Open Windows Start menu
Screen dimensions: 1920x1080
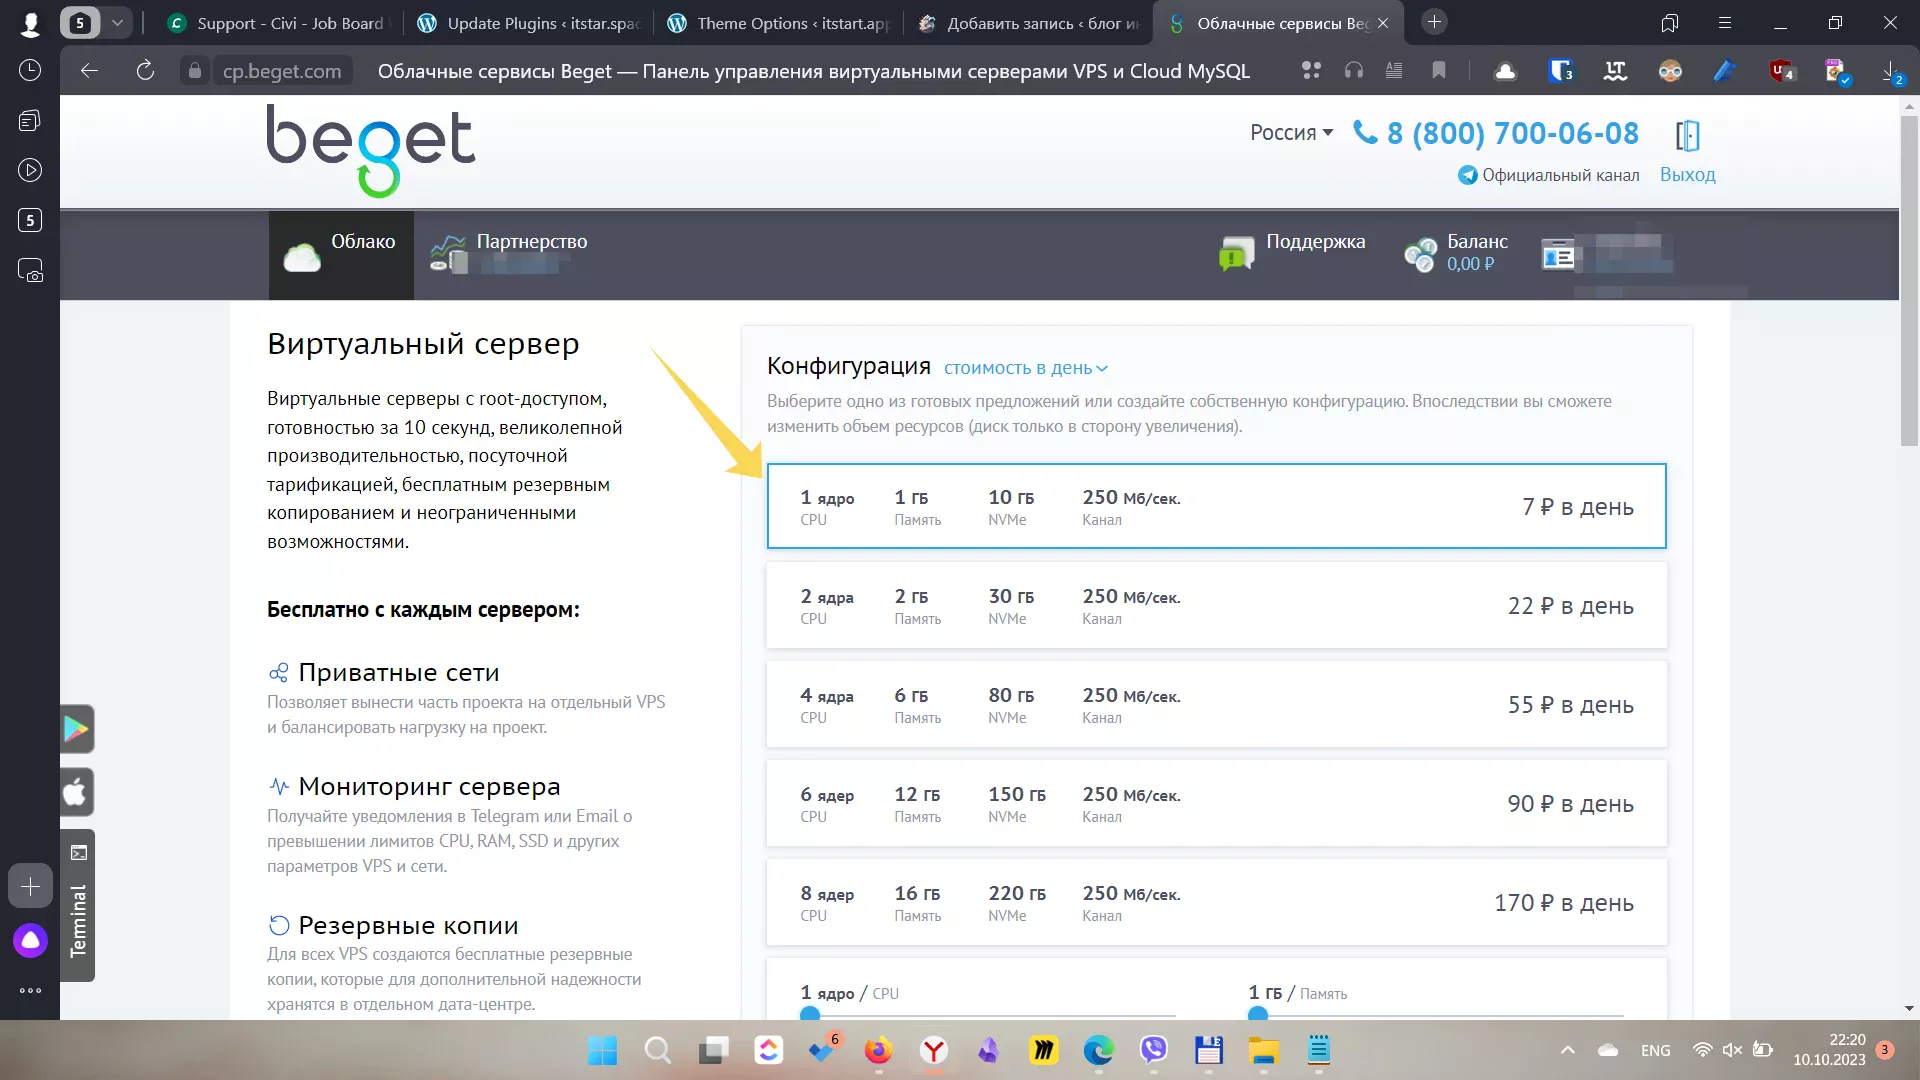click(602, 1050)
